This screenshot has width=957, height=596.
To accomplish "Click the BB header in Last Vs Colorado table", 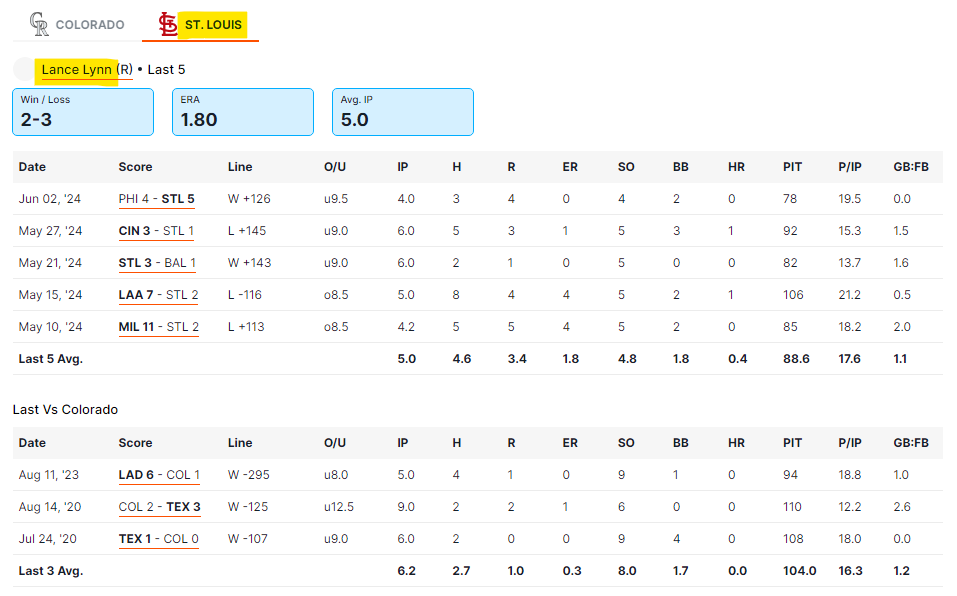I will (681, 443).
